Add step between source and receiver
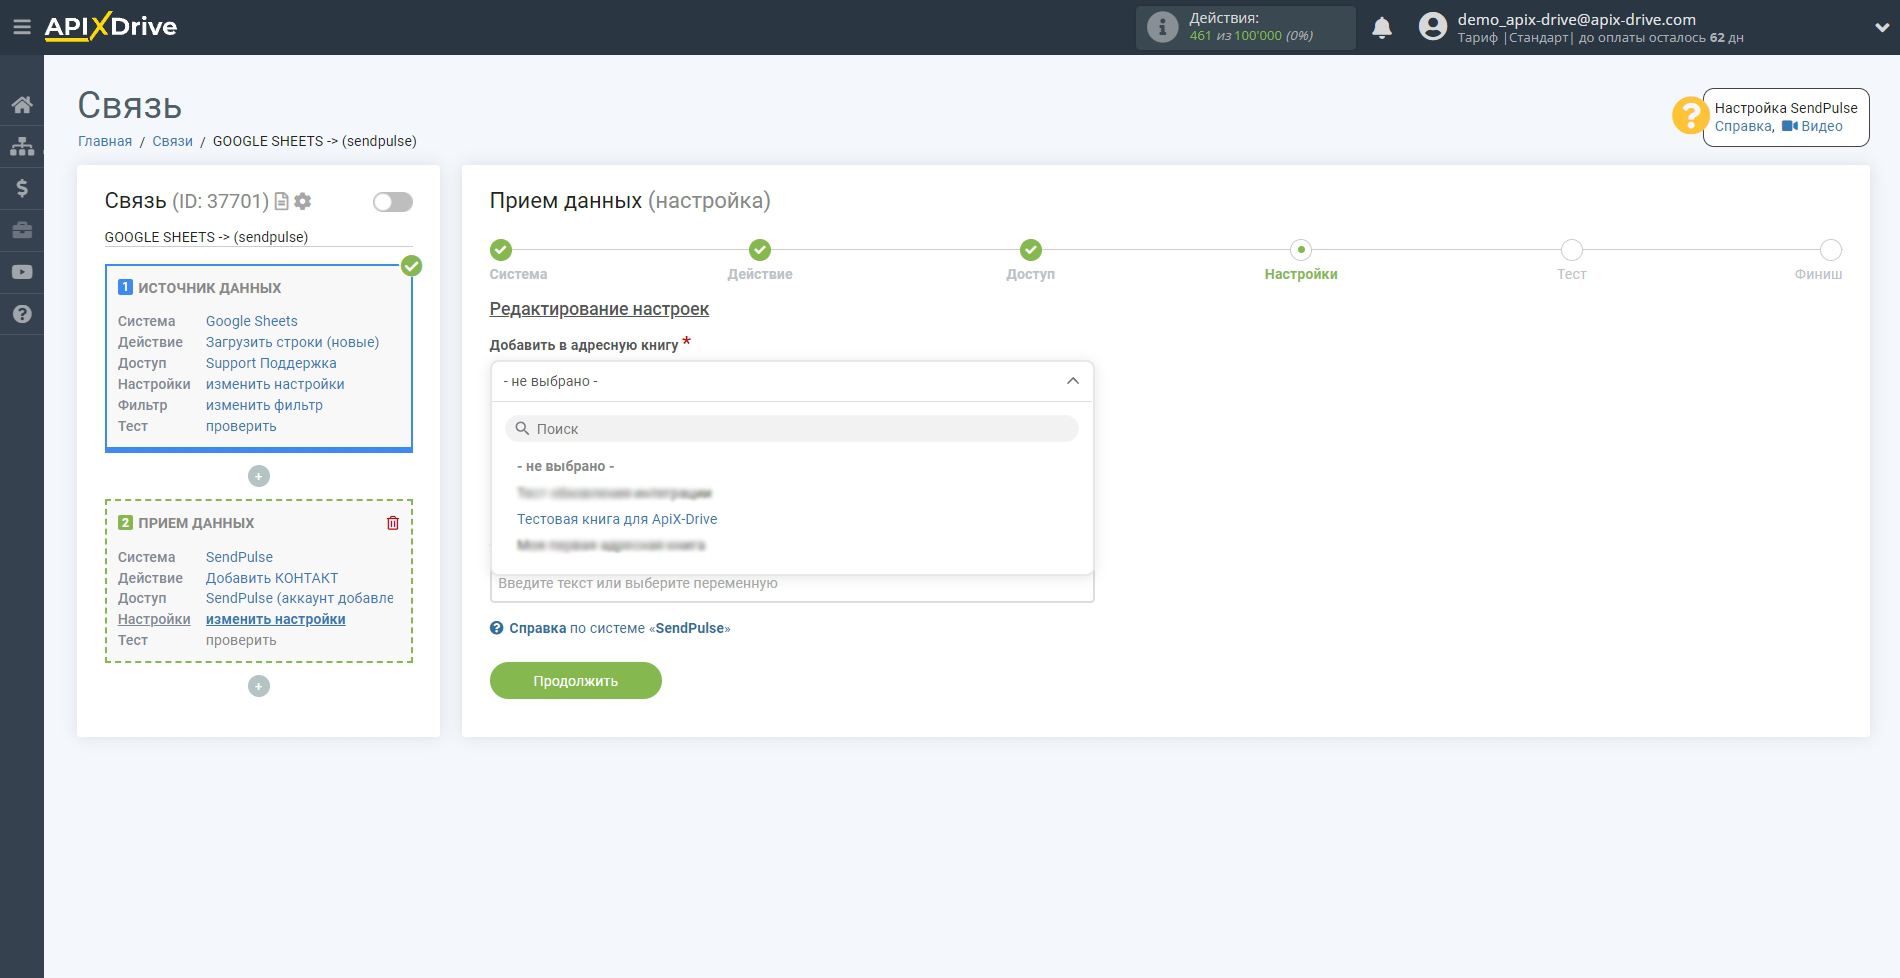The height and width of the screenshot is (978, 1900). tap(259, 476)
